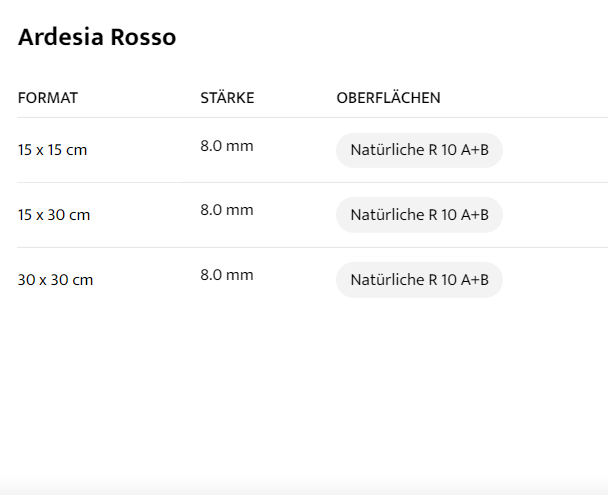Click Natürliche R 10 A+B pill for 15 x 15 cm
Viewport: 608px width, 498px height.
[419, 151]
